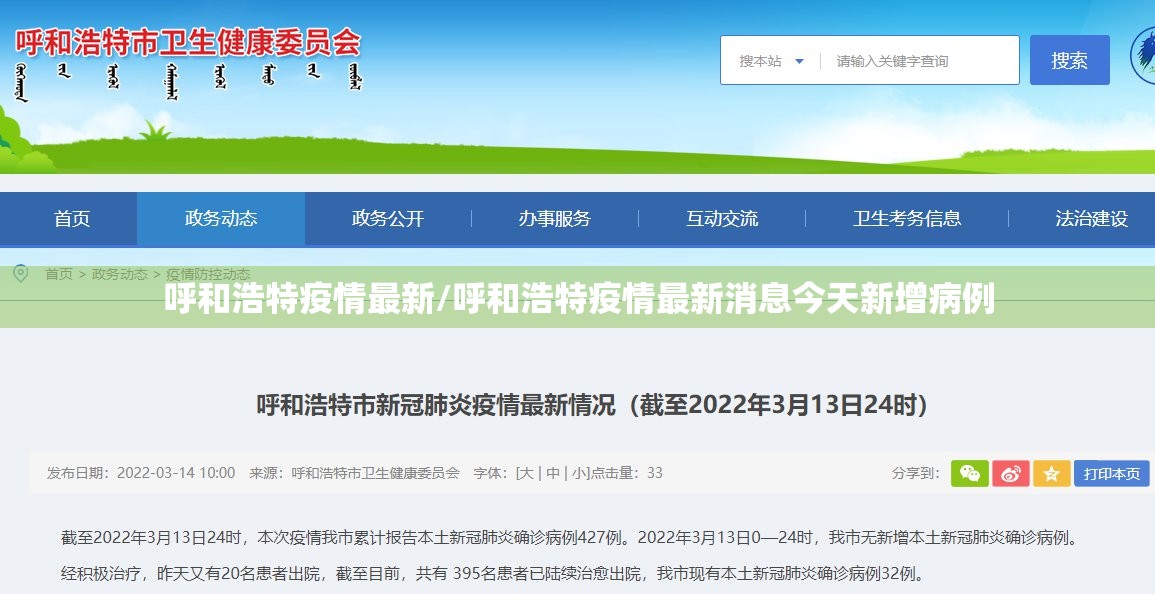Open the 首页 navigation tab
Image resolution: width=1155 pixels, height=594 pixels.
click(x=71, y=218)
